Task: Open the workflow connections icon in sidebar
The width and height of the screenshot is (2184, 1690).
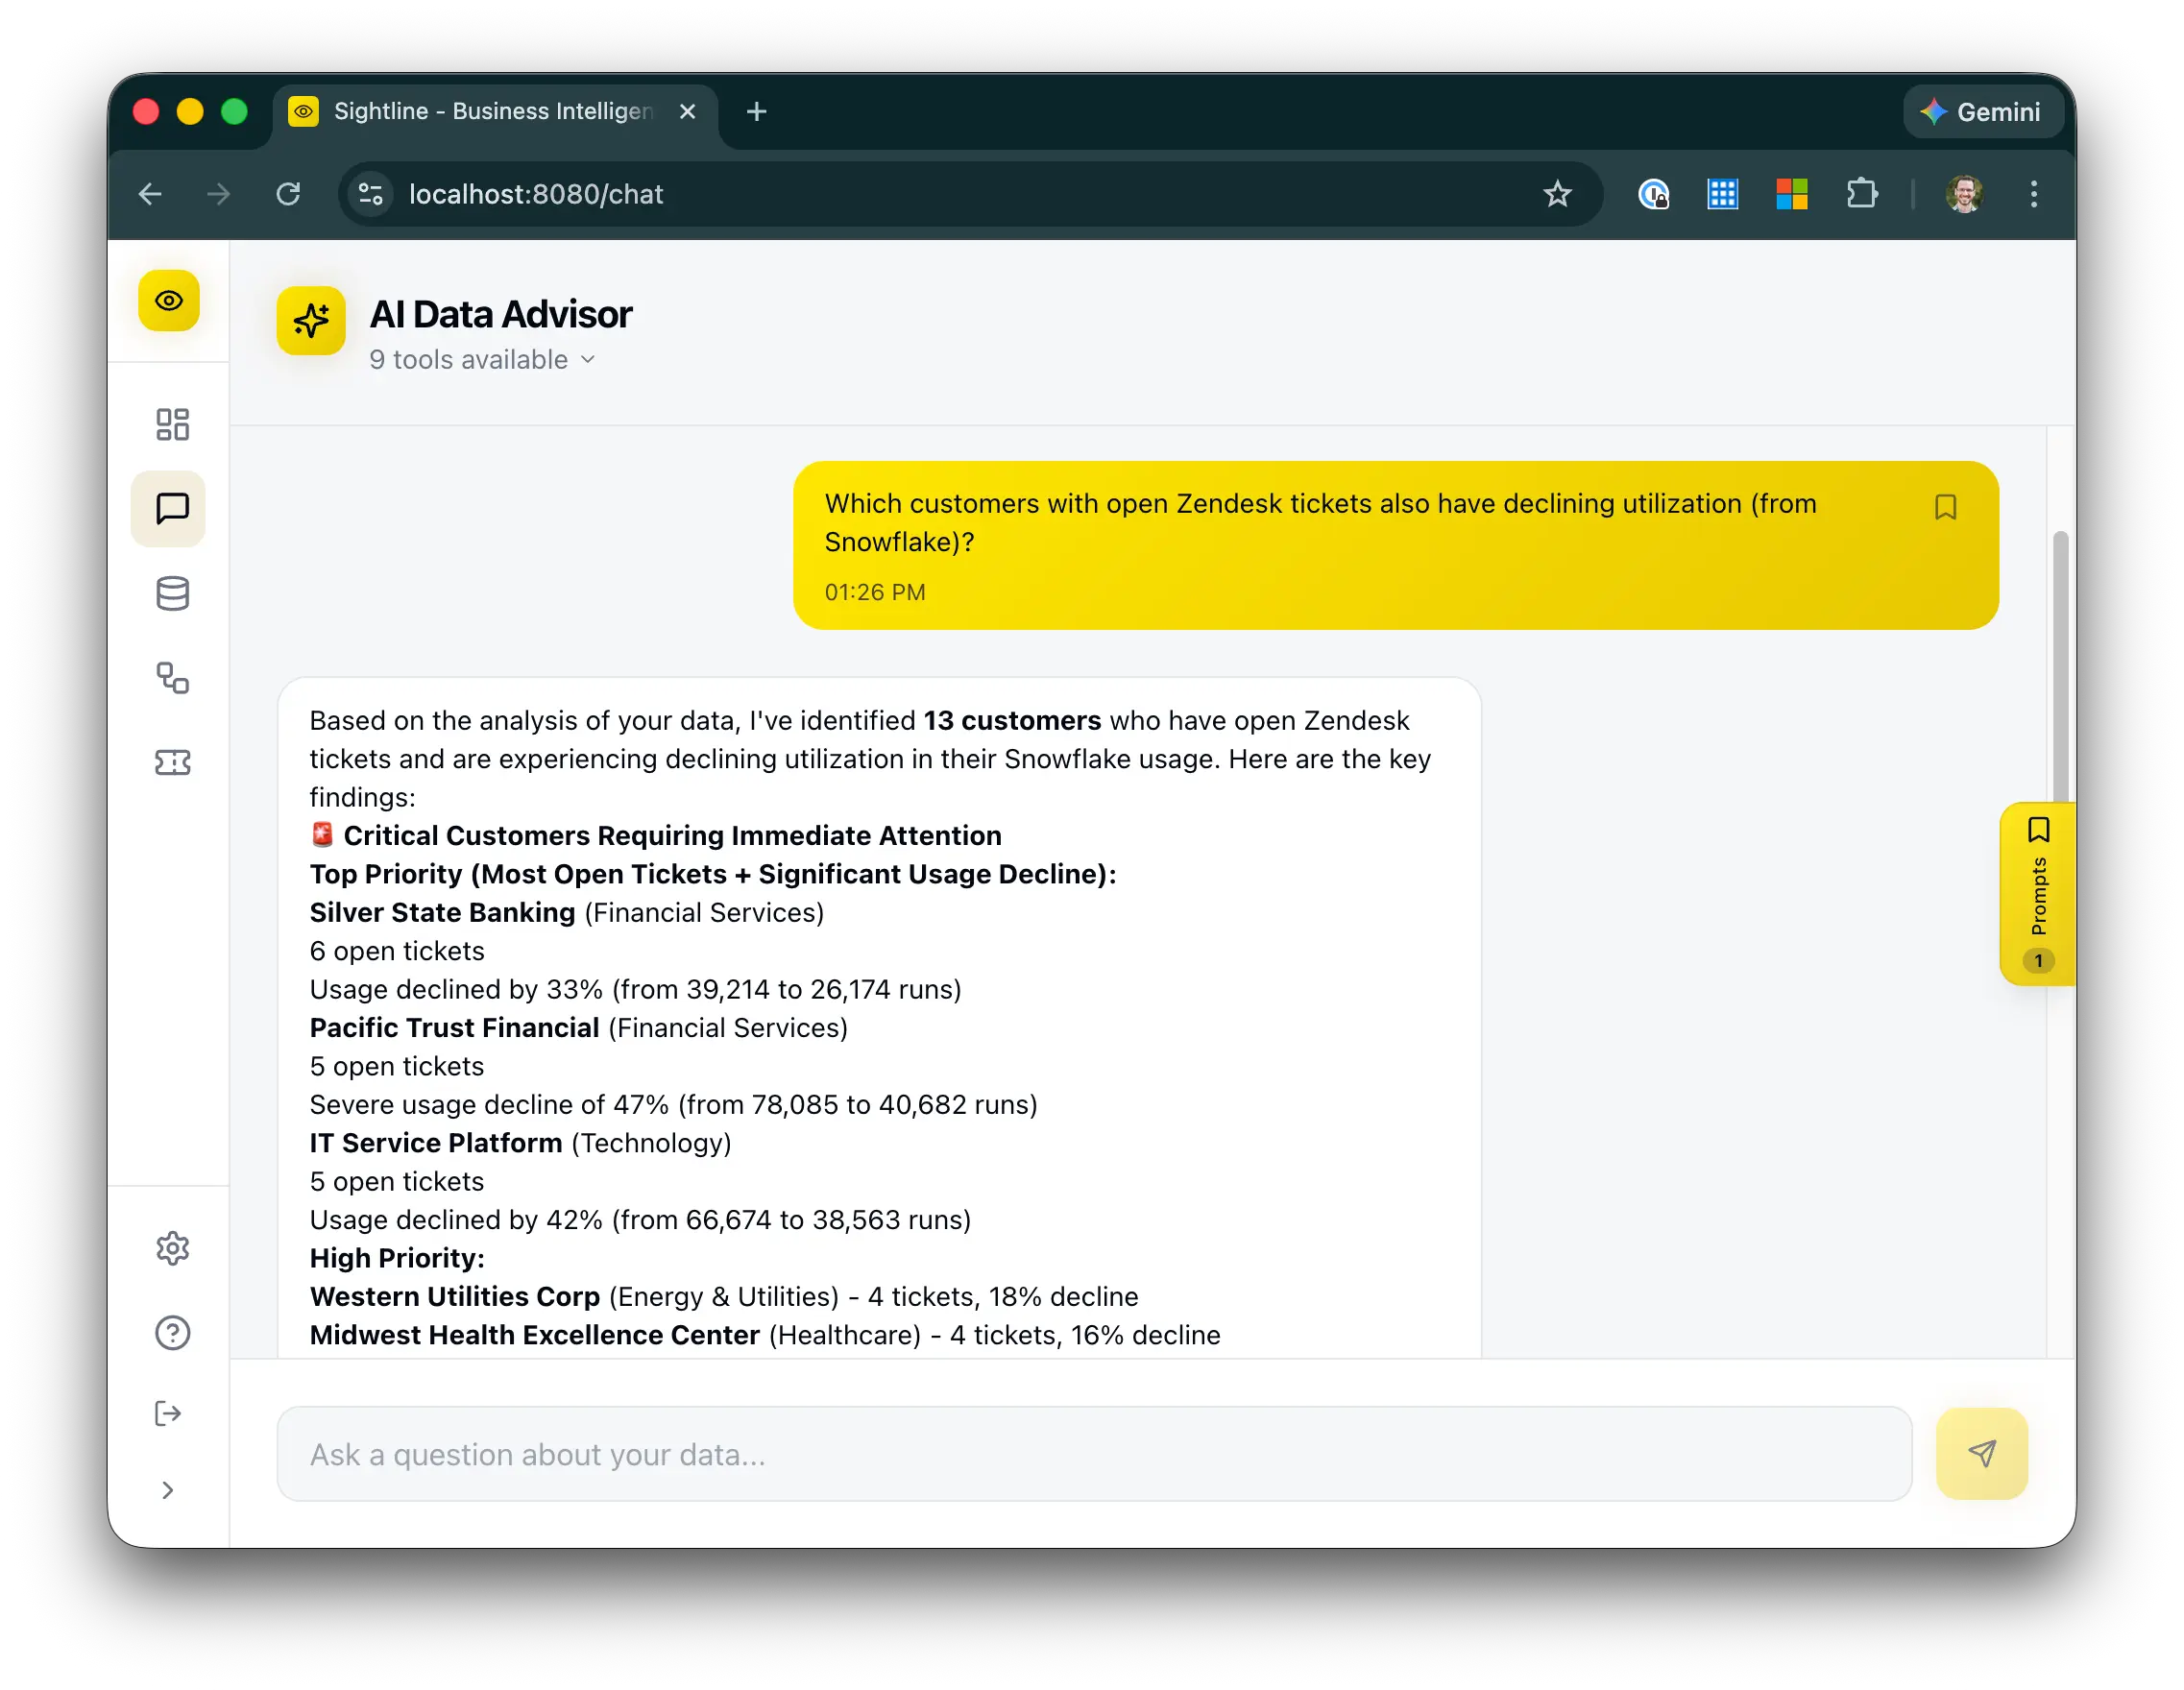Action: point(172,678)
